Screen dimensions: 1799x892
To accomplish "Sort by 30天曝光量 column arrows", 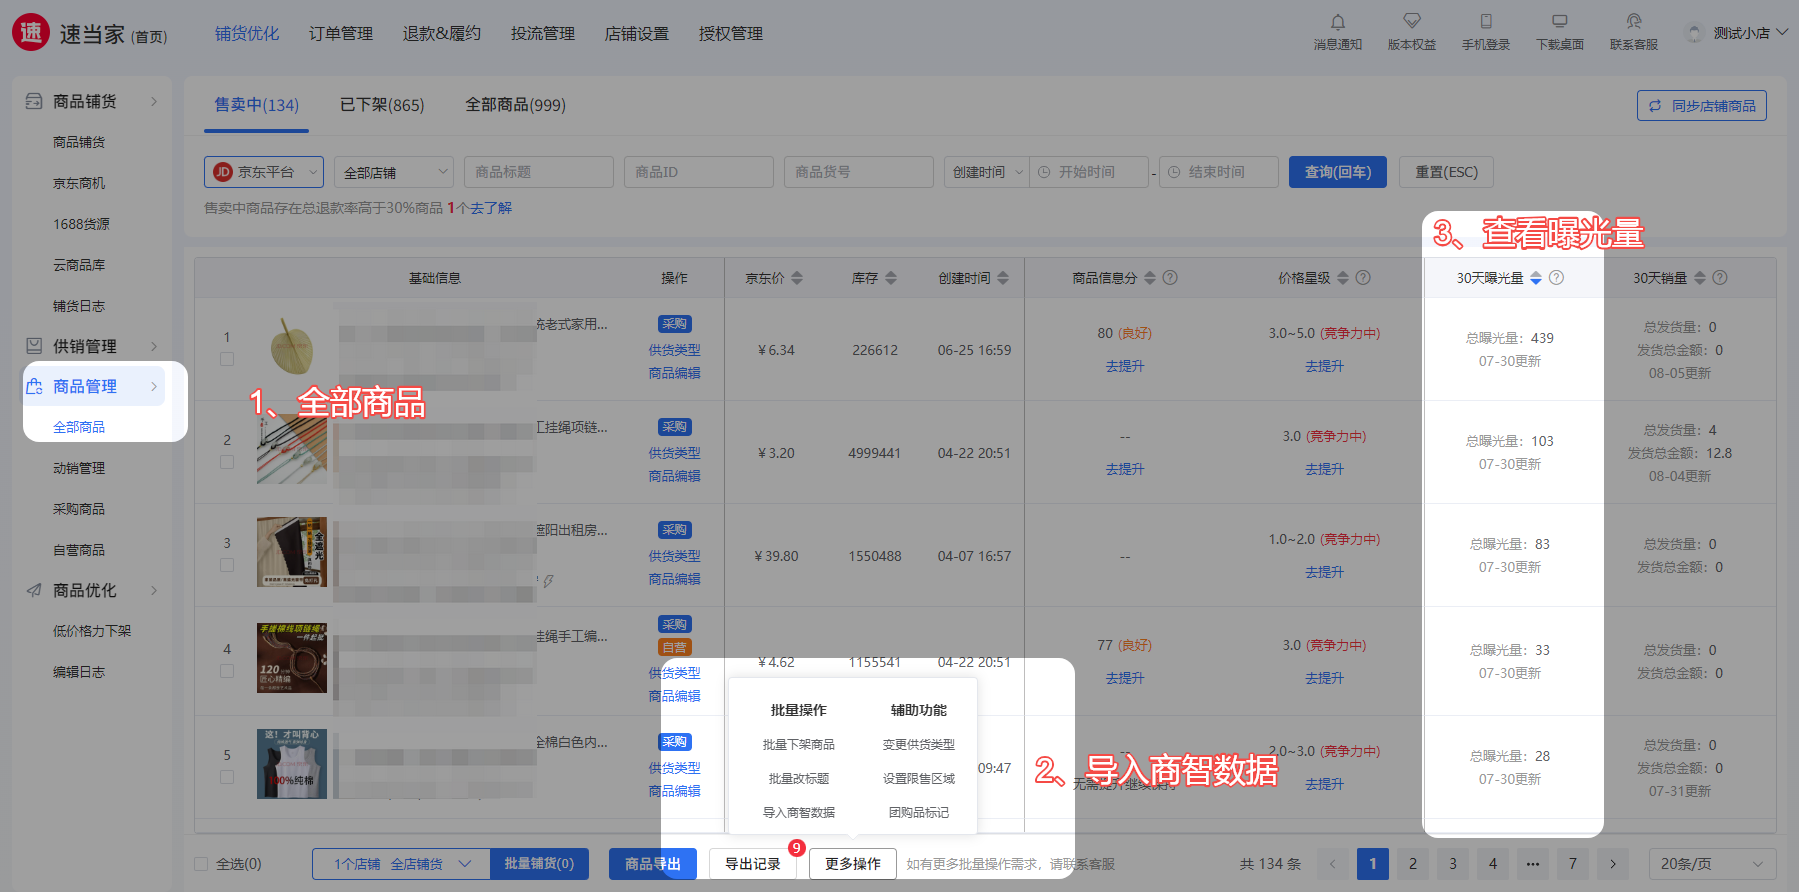I will tap(1536, 278).
